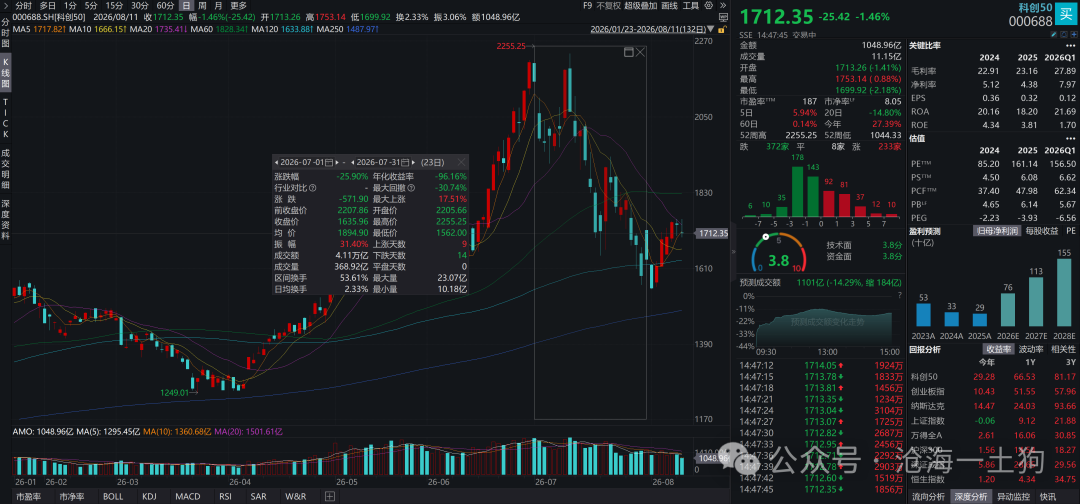Click the chart lock icon near date range

721,30
